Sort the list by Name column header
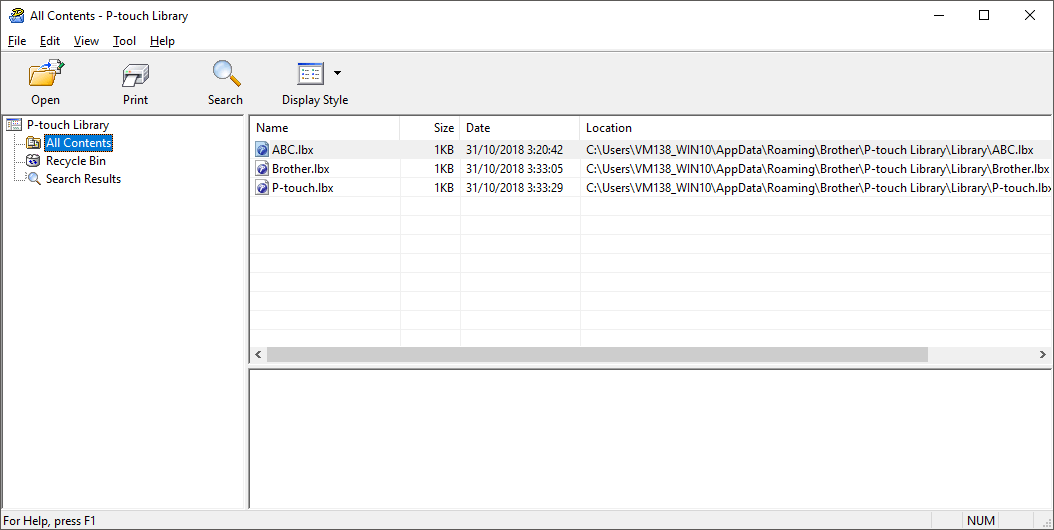The image size is (1054, 530). pyautogui.click(x=324, y=128)
